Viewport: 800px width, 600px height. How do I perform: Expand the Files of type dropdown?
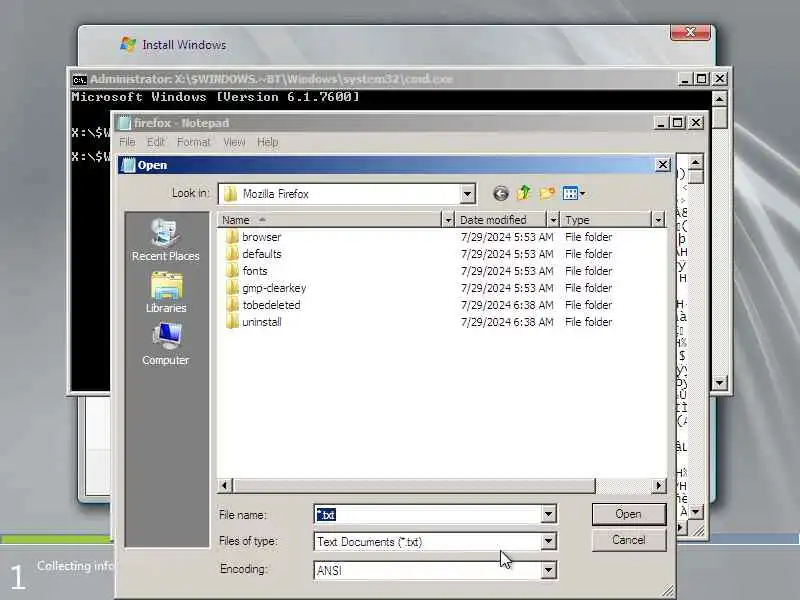[x=548, y=541]
